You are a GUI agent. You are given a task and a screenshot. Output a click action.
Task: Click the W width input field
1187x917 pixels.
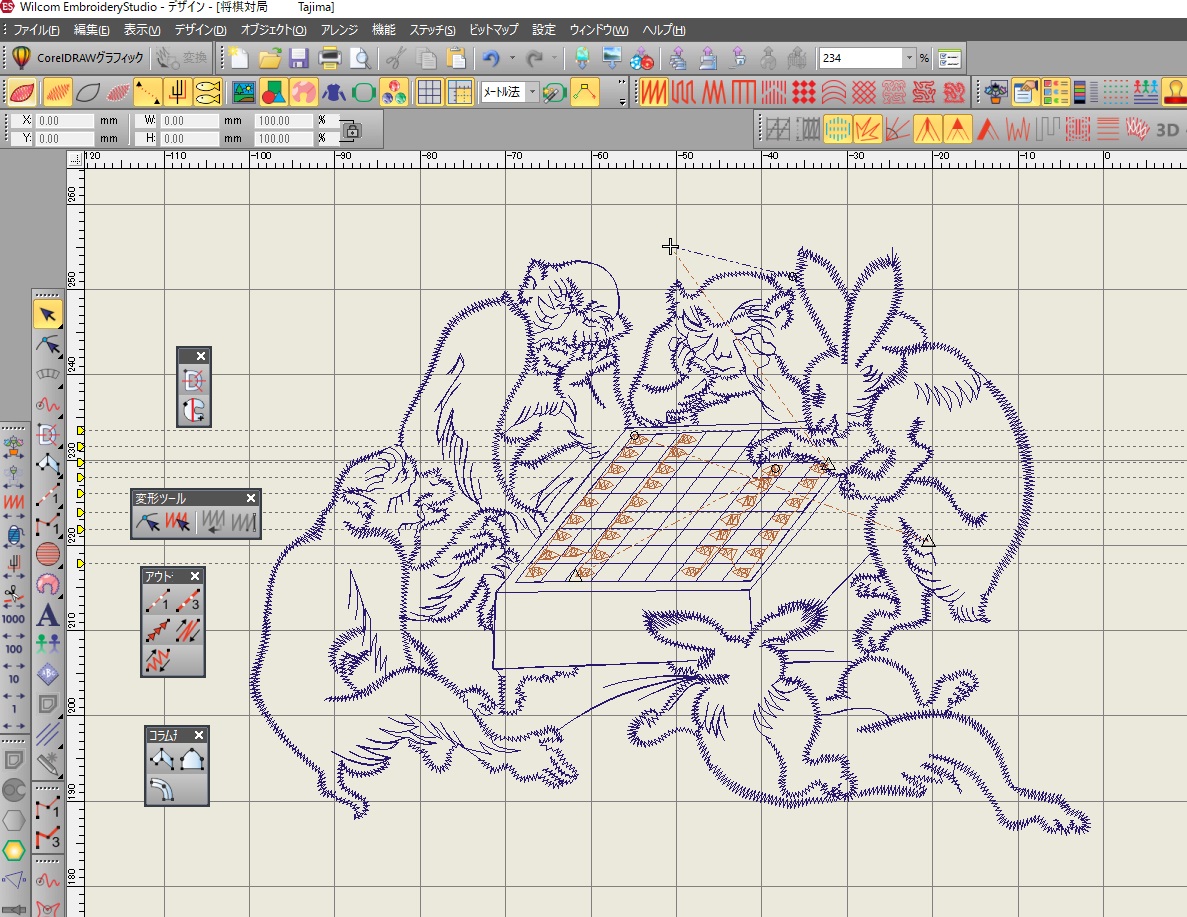point(190,120)
